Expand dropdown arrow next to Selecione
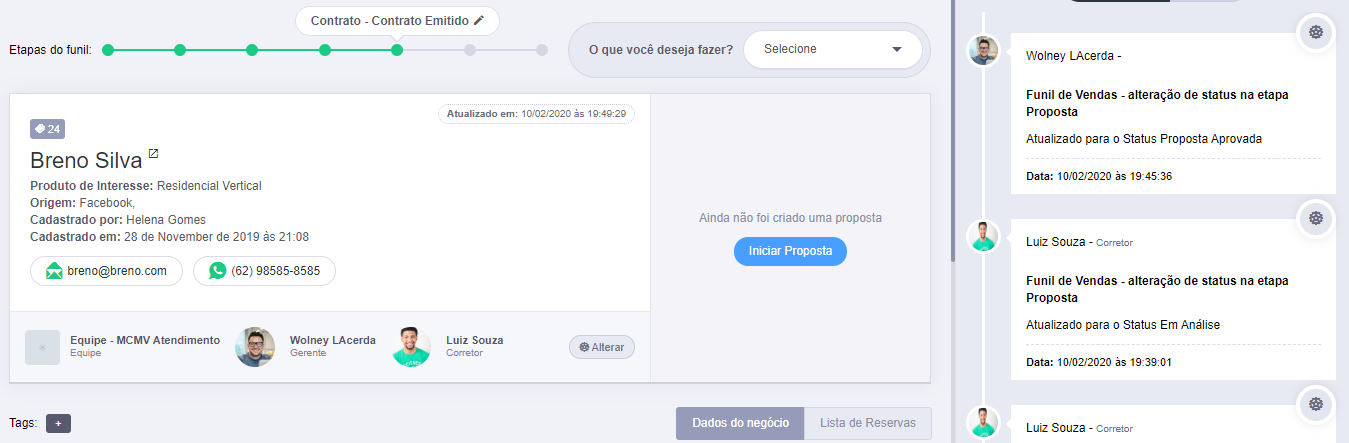 (897, 49)
